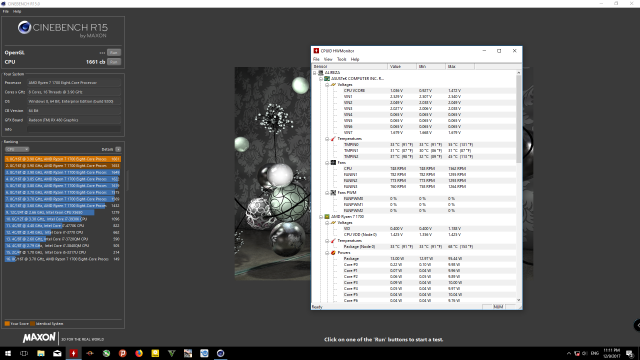This screenshot has height=360, width=640.
Task: Click the Max column header
Action: 460,67
